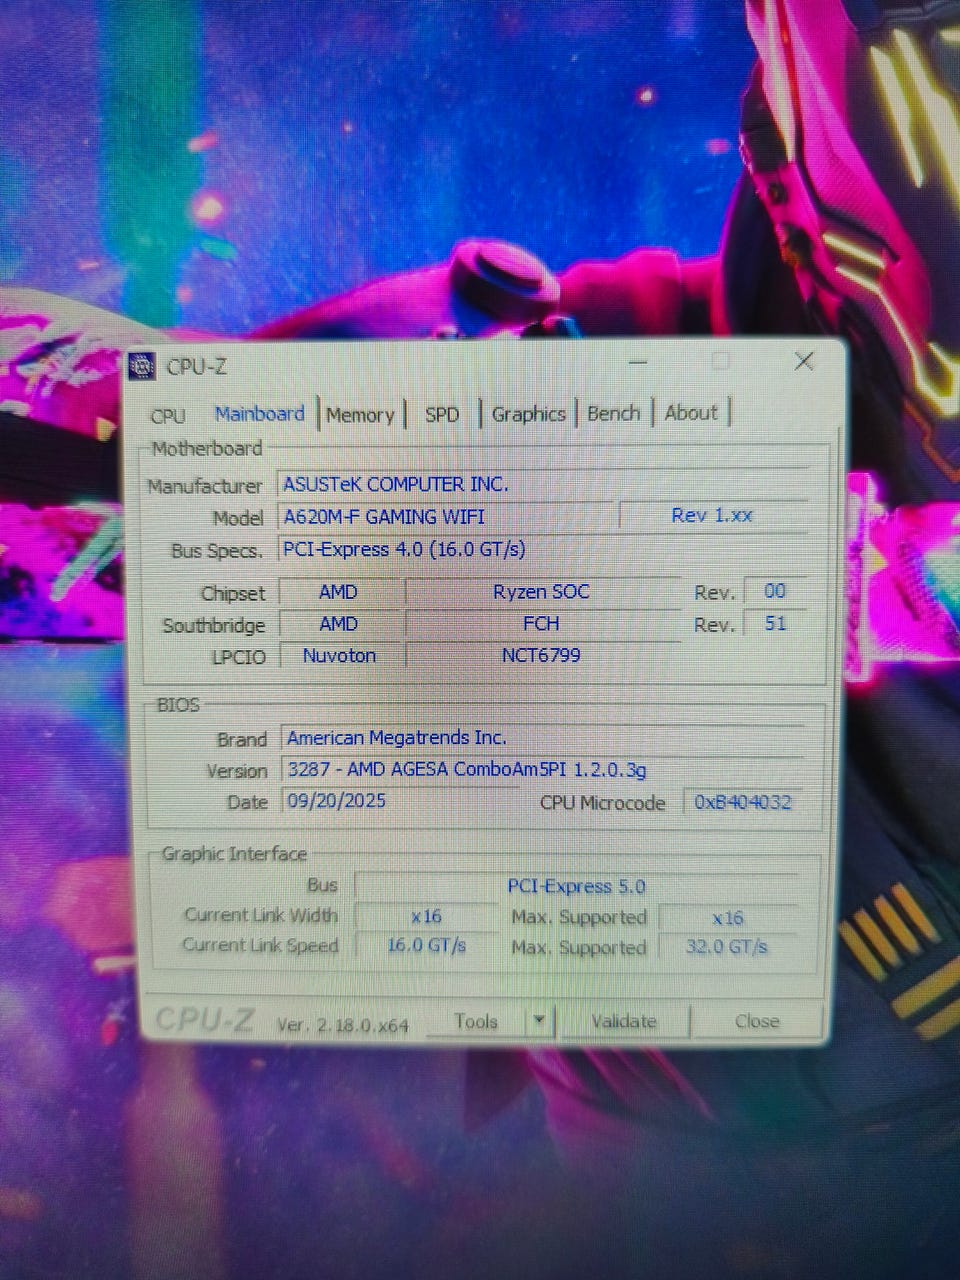Click the CPU-Z window title text
Viewport: 960px width, 1280px height.
(x=197, y=367)
